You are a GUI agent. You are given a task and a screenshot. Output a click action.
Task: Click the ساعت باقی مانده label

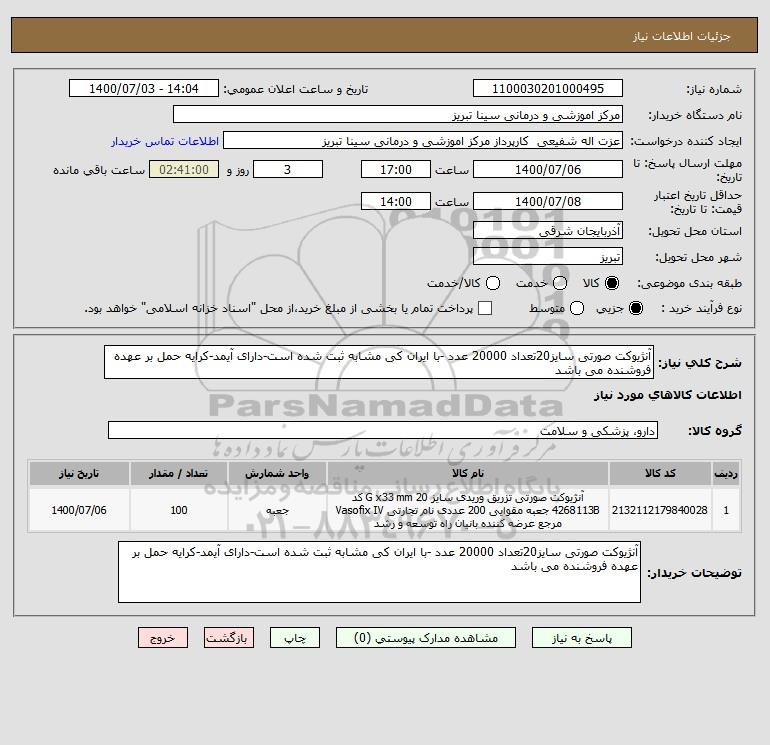[x=99, y=170]
